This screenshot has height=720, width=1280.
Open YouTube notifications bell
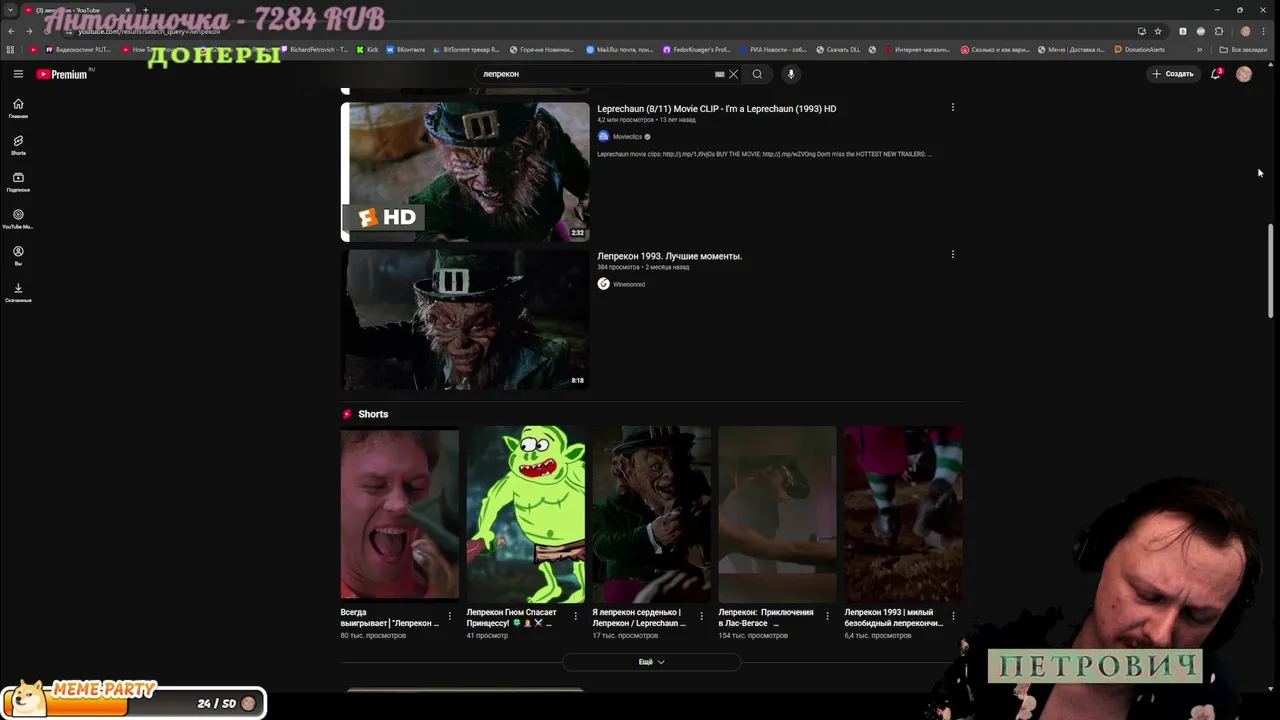pos(1216,74)
